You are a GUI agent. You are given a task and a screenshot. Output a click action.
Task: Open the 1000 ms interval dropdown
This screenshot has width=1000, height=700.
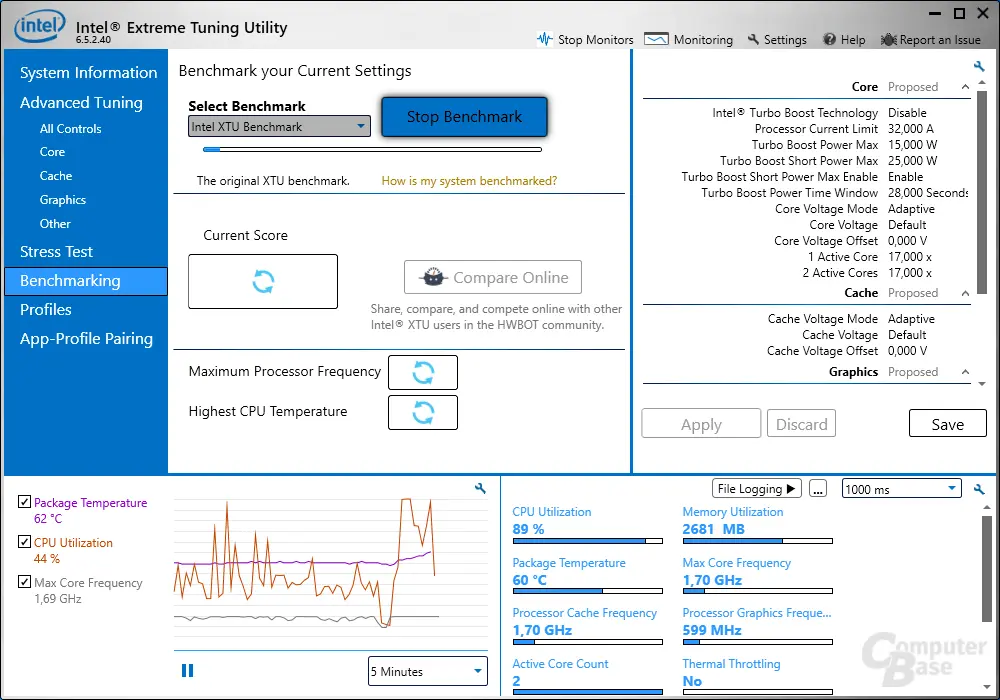click(x=901, y=489)
